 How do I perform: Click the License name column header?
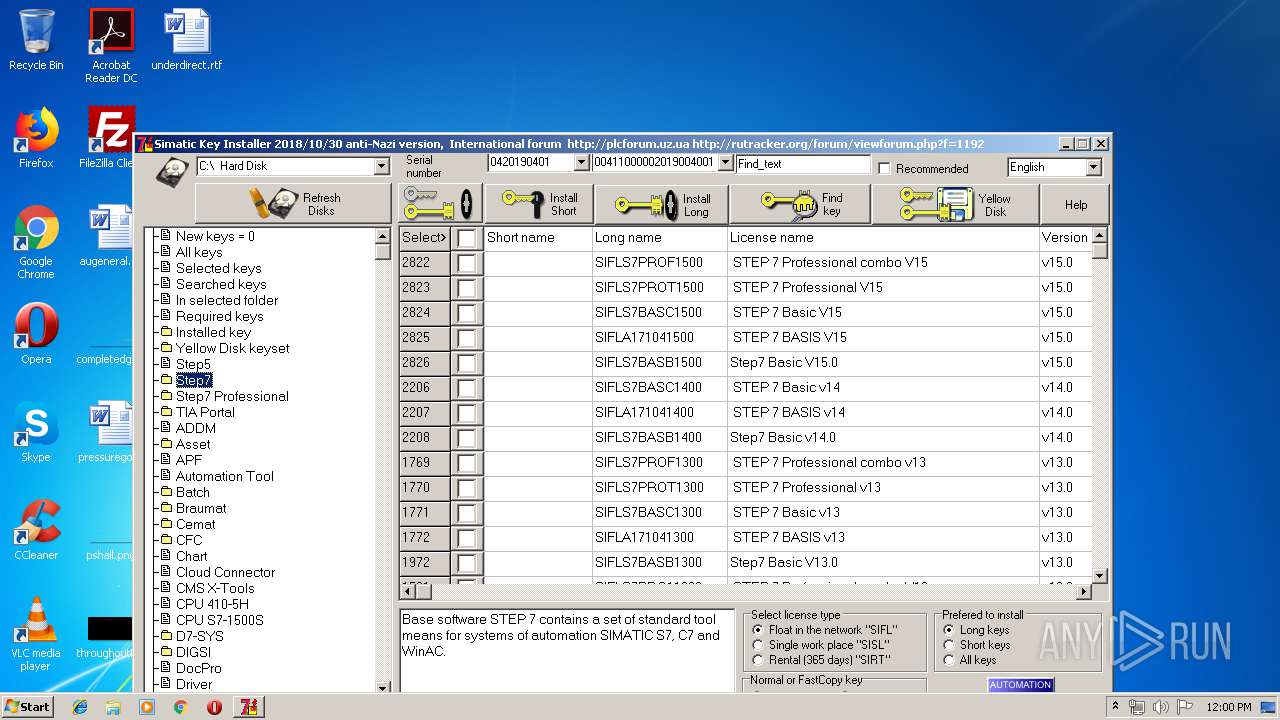point(883,238)
